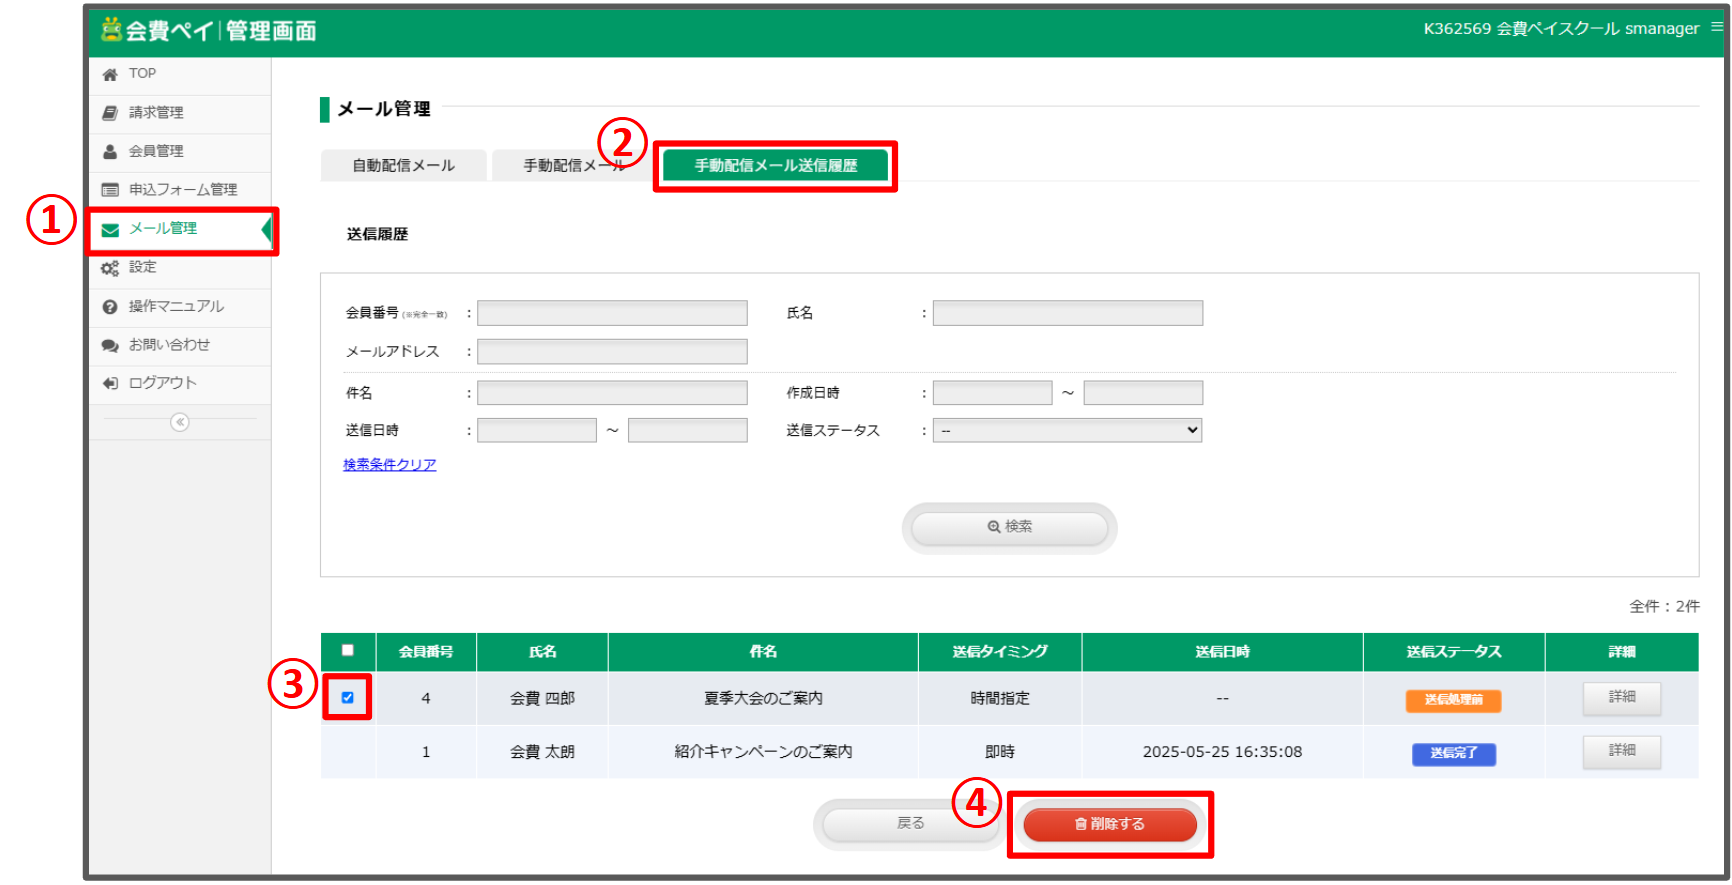Click the 設定 gears icon

point(110,268)
